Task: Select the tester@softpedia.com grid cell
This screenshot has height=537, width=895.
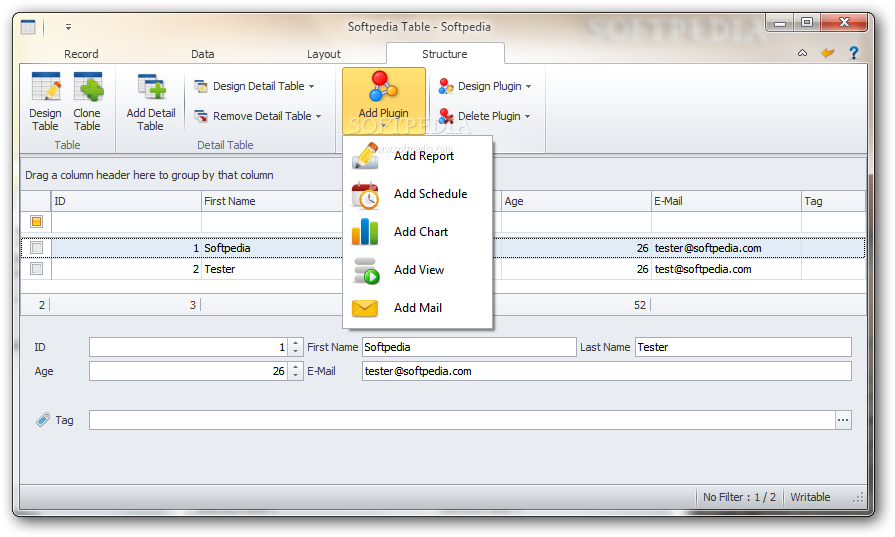Action: 726,248
